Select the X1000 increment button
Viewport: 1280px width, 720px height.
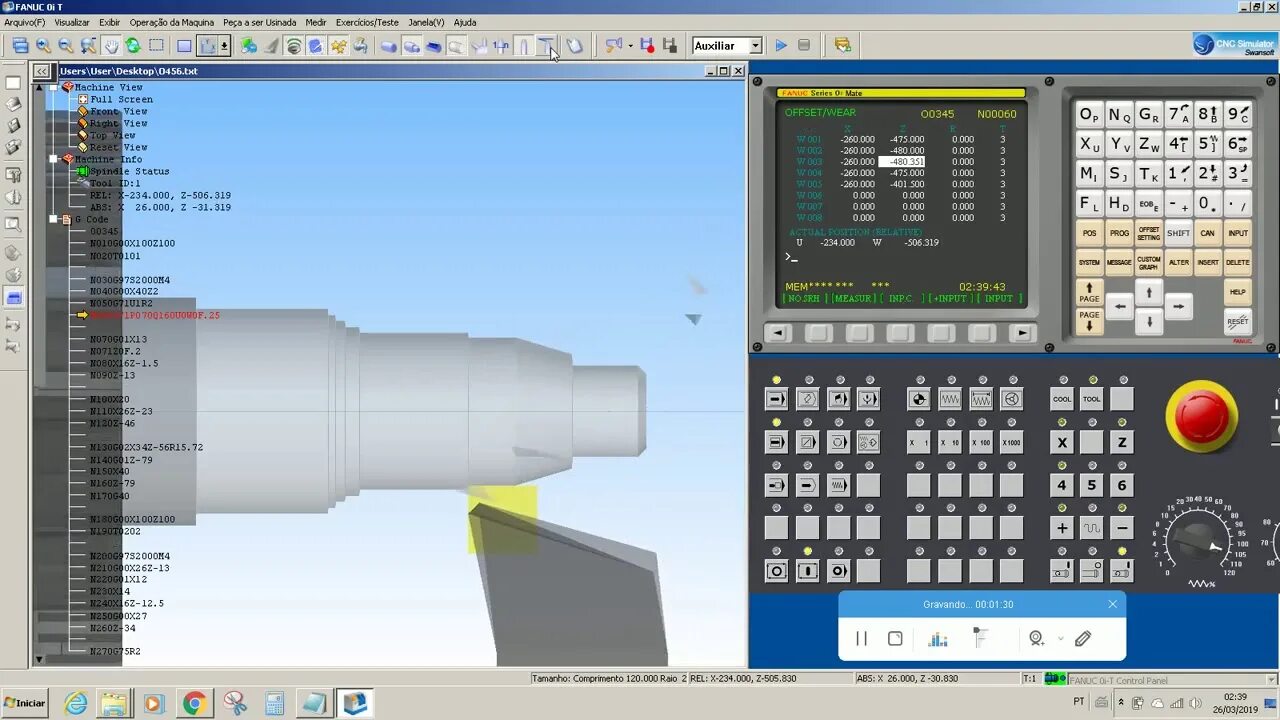click(x=1012, y=442)
